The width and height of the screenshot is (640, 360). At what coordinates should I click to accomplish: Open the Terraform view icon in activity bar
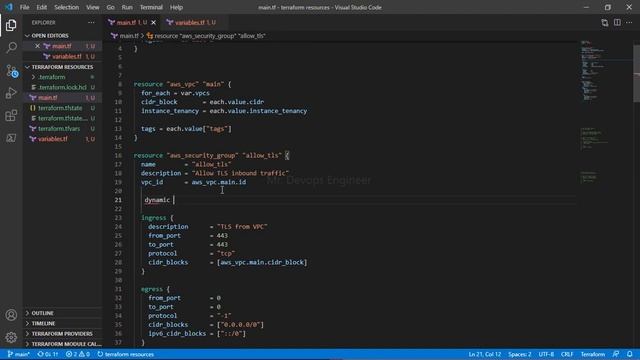pyautogui.click(x=11, y=138)
